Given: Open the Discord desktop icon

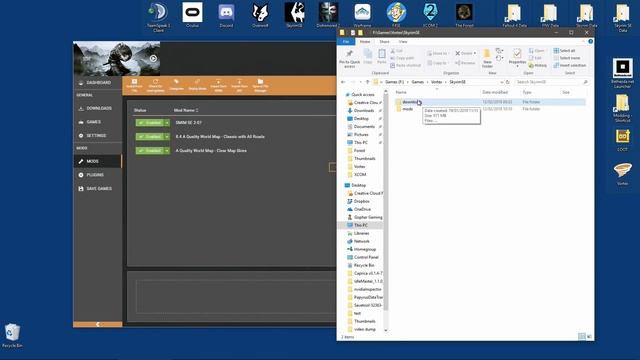Looking at the screenshot, I should [226, 15].
